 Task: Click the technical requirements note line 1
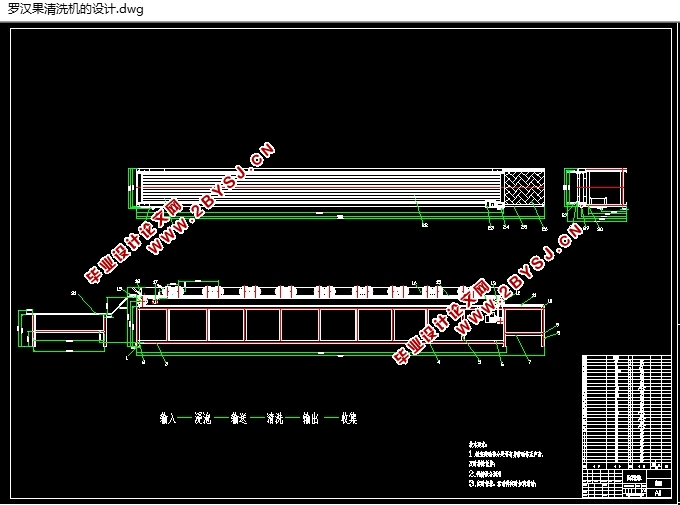(506, 454)
